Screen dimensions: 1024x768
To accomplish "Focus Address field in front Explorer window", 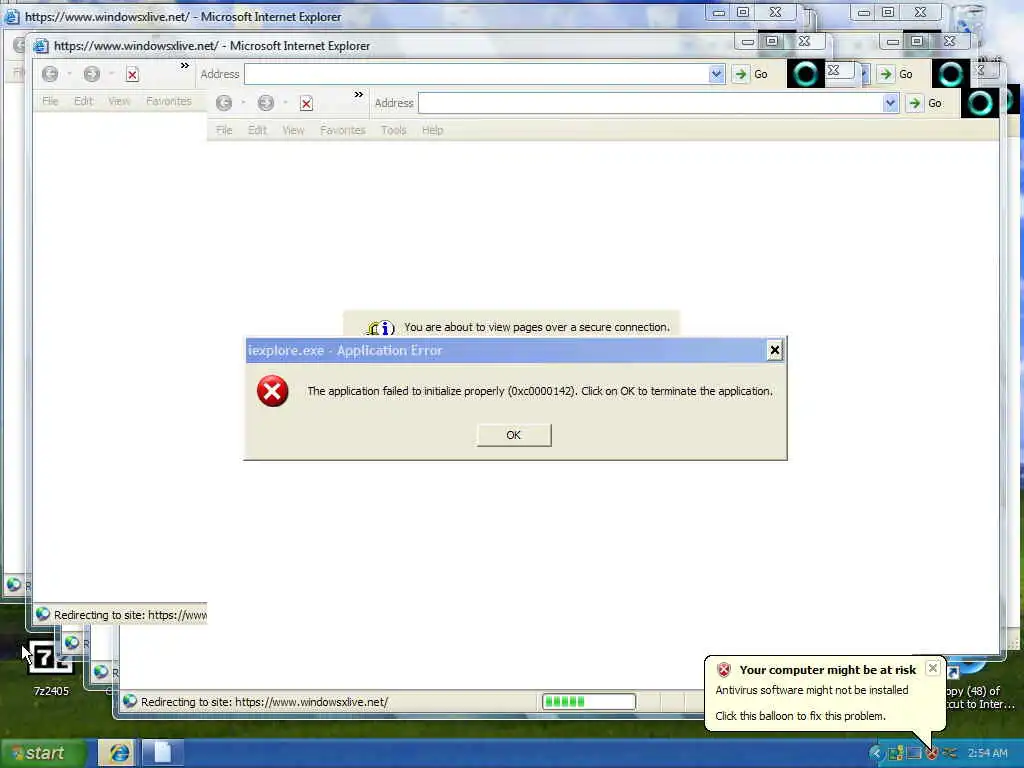I will [x=650, y=103].
